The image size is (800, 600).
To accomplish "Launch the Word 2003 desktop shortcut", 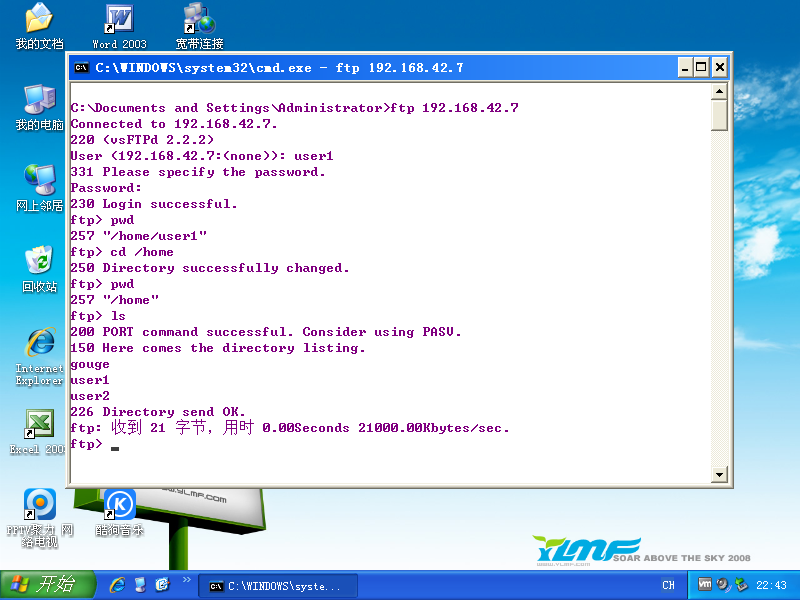I will (x=119, y=26).
